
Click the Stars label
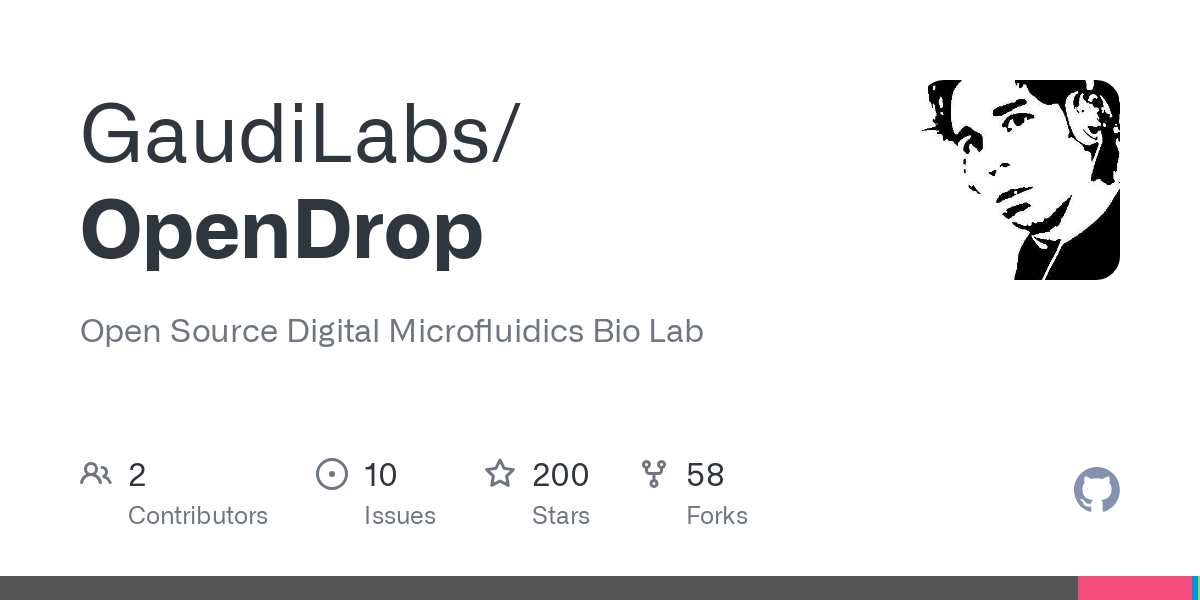561,516
